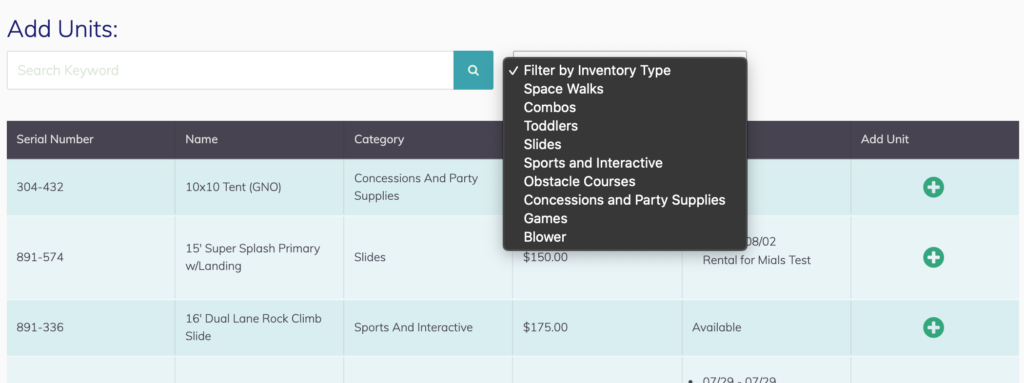
Task: Click the Available status text
Action: tap(716, 327)
